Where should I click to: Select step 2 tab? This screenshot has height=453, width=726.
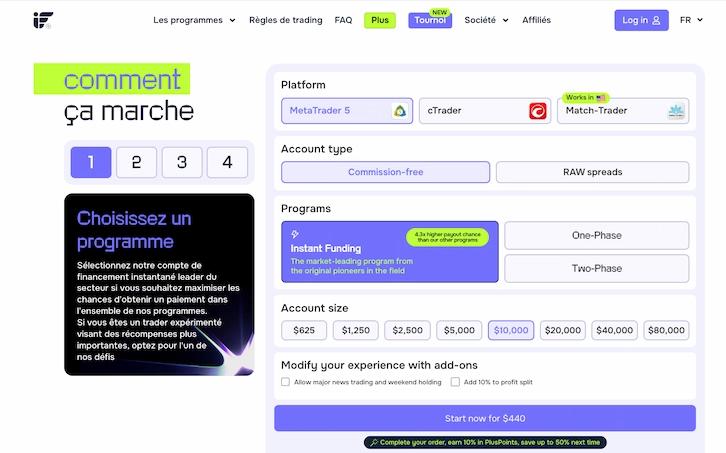[136, 162]
